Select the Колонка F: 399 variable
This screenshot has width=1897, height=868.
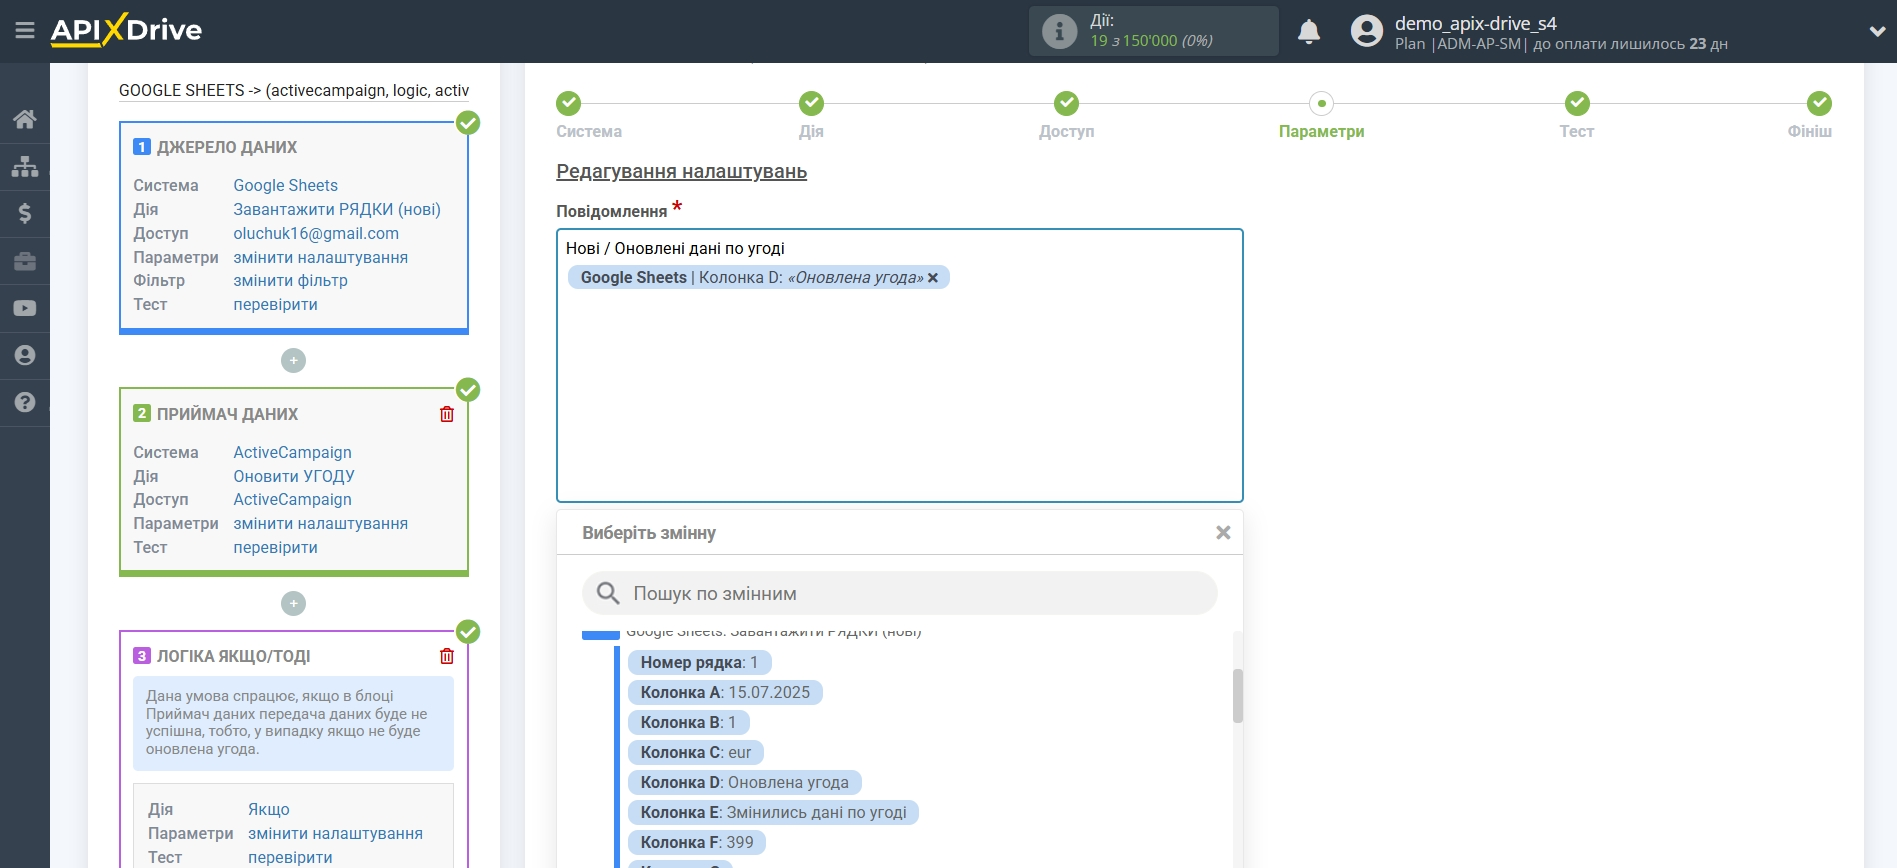click(x=697, y=842)
